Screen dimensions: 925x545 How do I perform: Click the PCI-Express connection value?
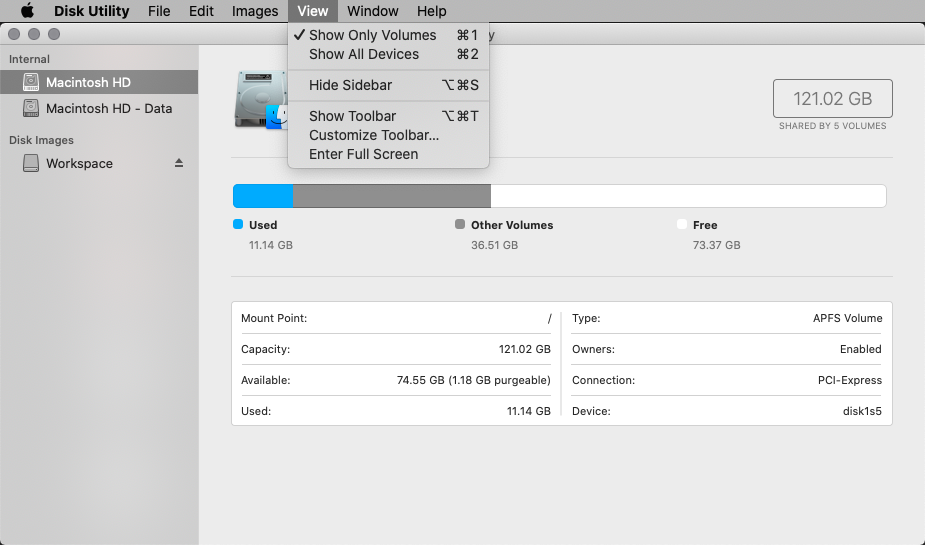(849, 380)
